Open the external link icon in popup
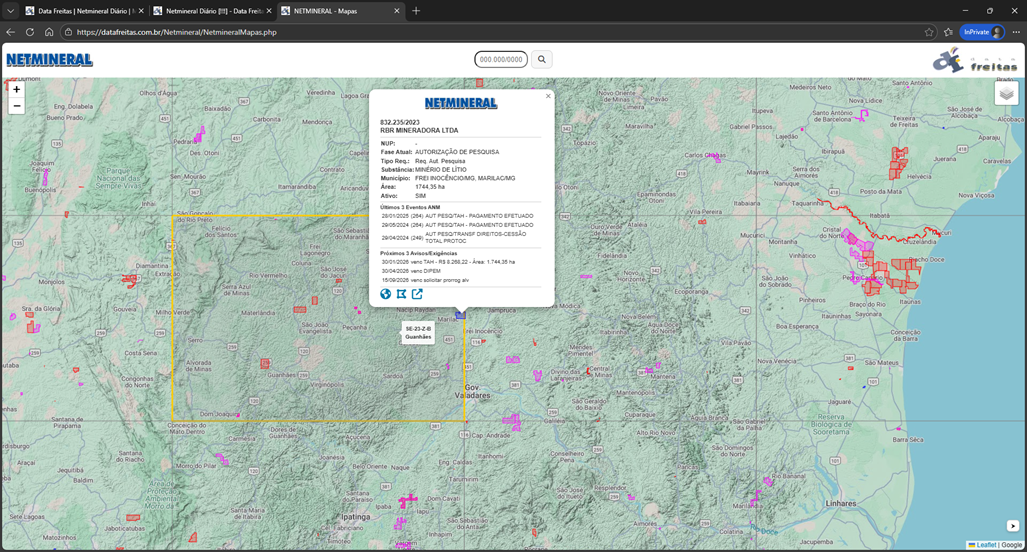The width and height of the screenshot is (1027, 552). (x=417, y=294)
